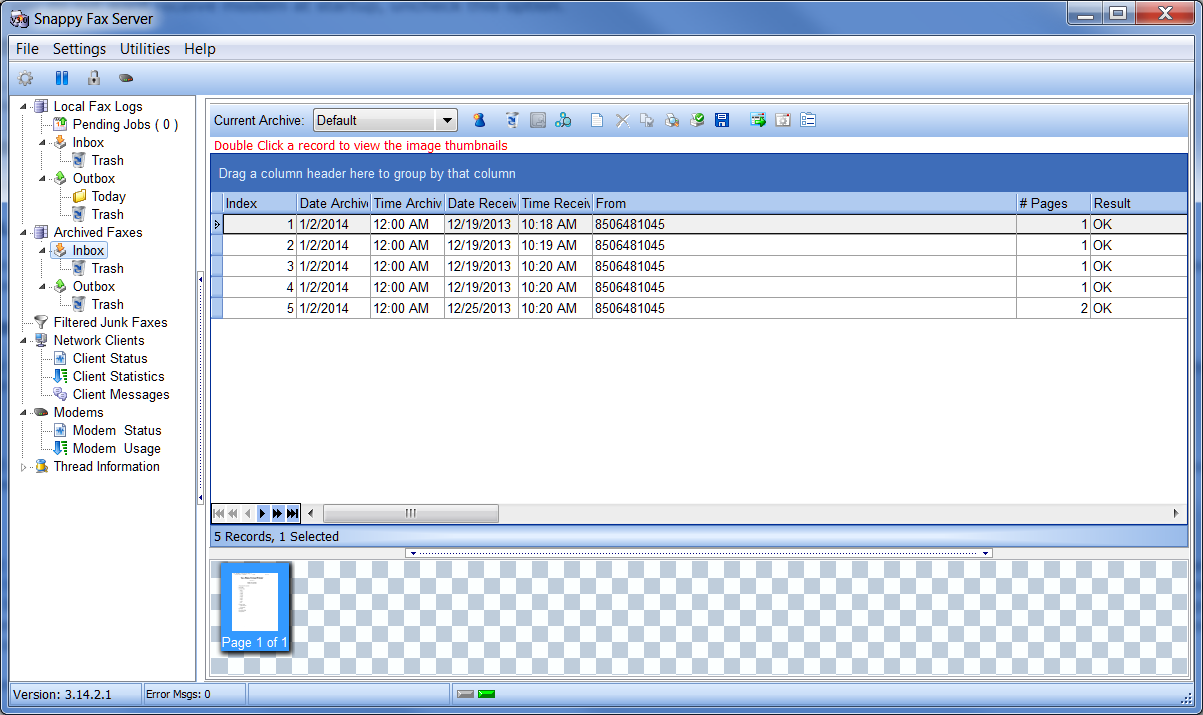
Task: Open the Current Archive dropdown
Action: [446, 121]
